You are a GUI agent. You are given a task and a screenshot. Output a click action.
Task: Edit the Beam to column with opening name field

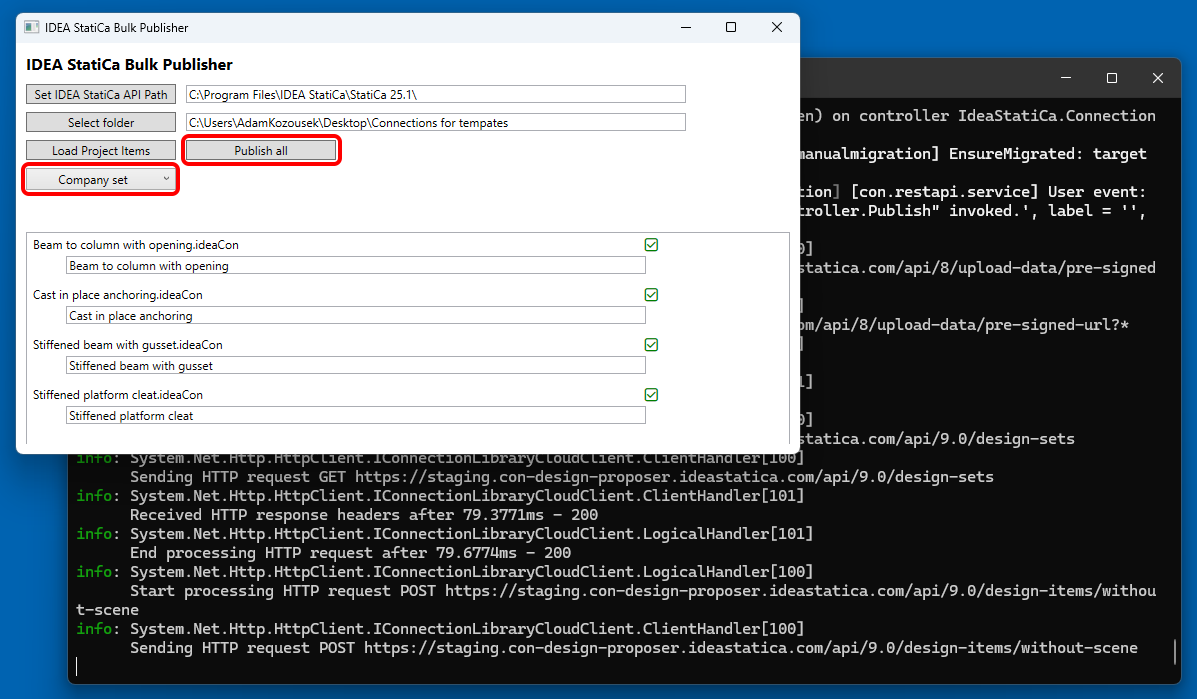tap(355, 266)
